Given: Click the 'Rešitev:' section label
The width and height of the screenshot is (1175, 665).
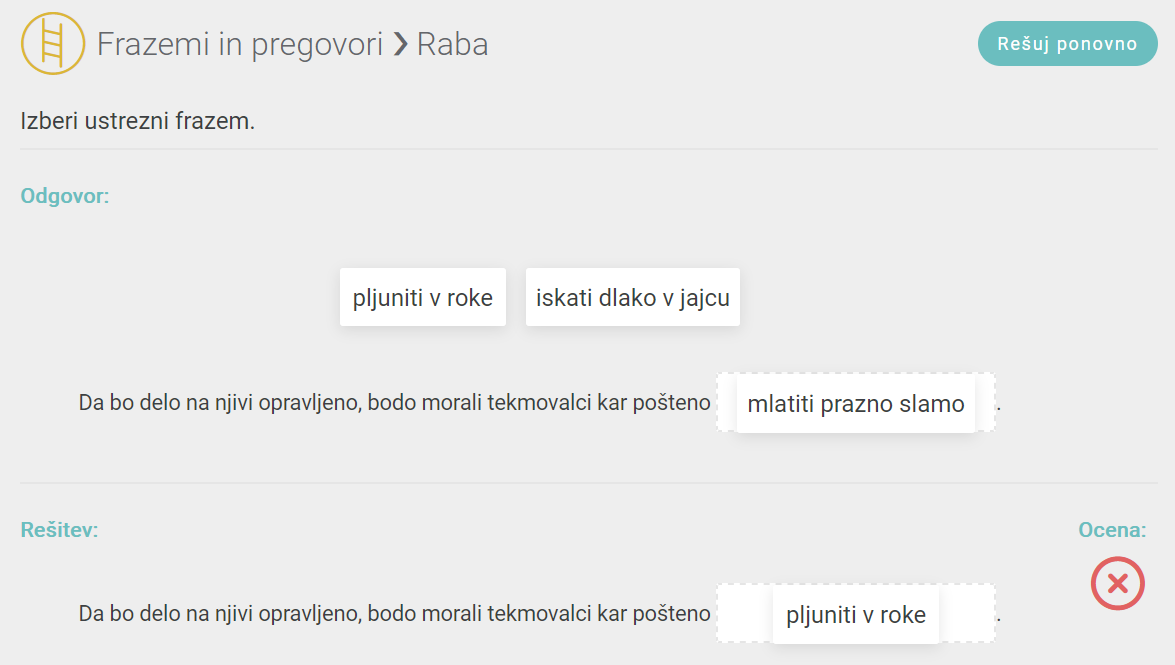Looking at the screenshot, I should [59, 530].
